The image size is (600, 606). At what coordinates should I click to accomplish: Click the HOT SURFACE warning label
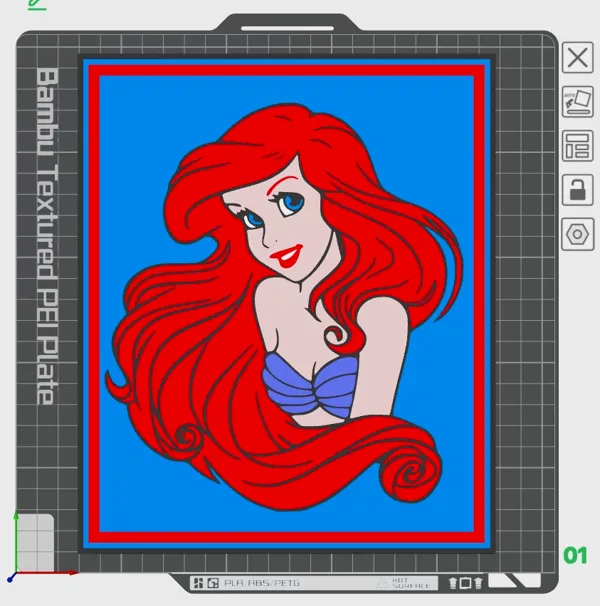[405, 583]
